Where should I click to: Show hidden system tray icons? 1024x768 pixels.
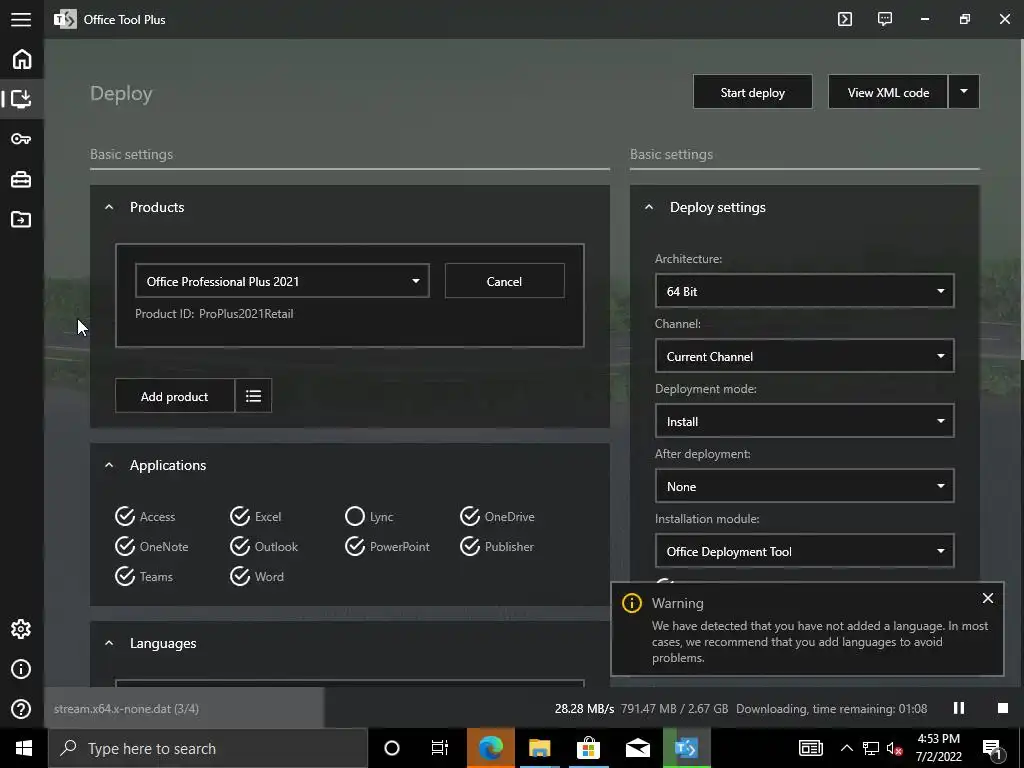846,748
